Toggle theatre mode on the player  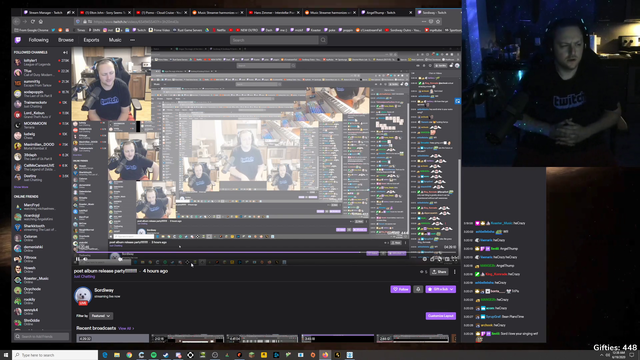point(447,259)
